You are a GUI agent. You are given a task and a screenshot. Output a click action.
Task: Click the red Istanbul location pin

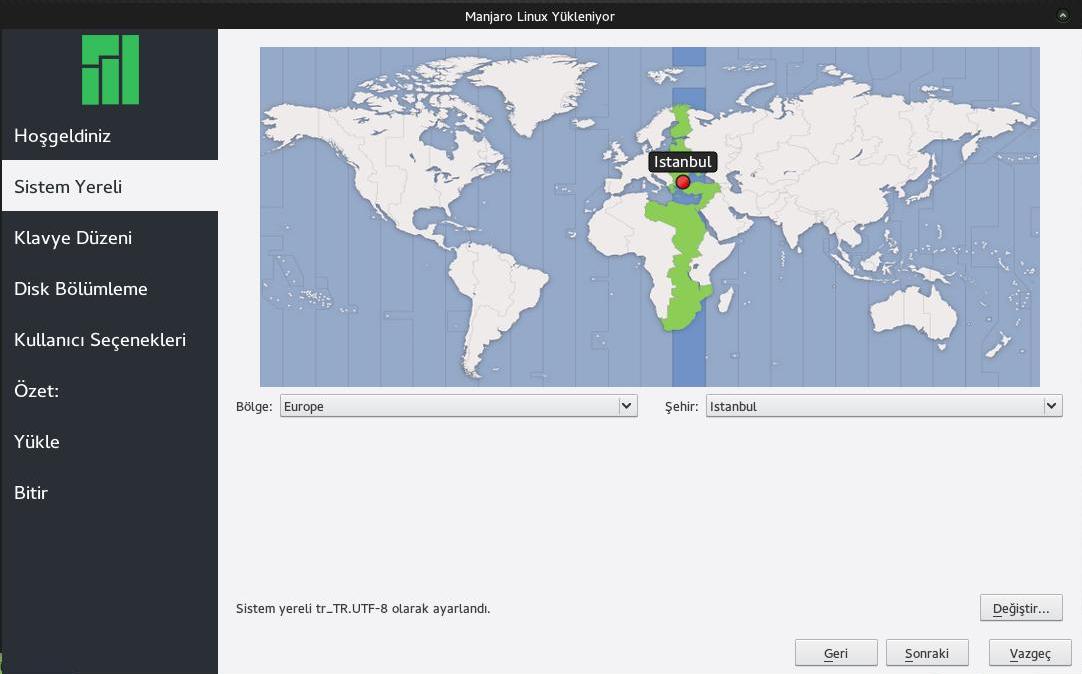click(x=682, y=182)
